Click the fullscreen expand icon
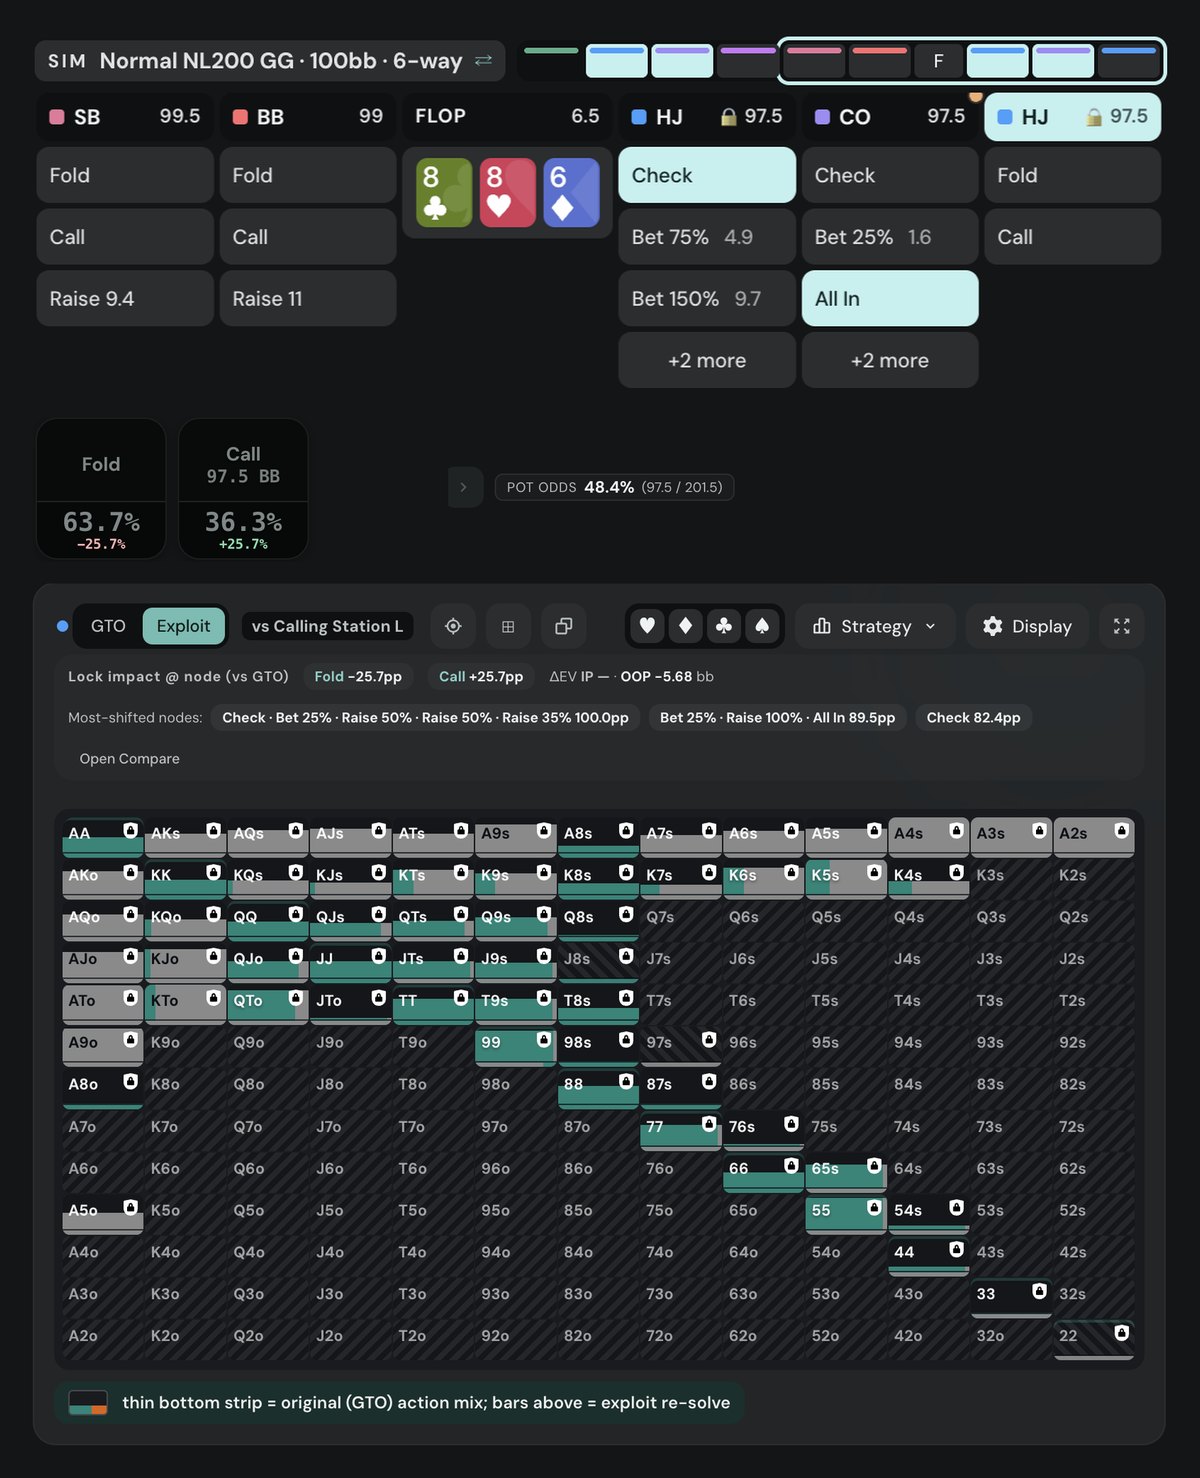The height and width of the screenshot is (1478, 1200). (1122, 626)
